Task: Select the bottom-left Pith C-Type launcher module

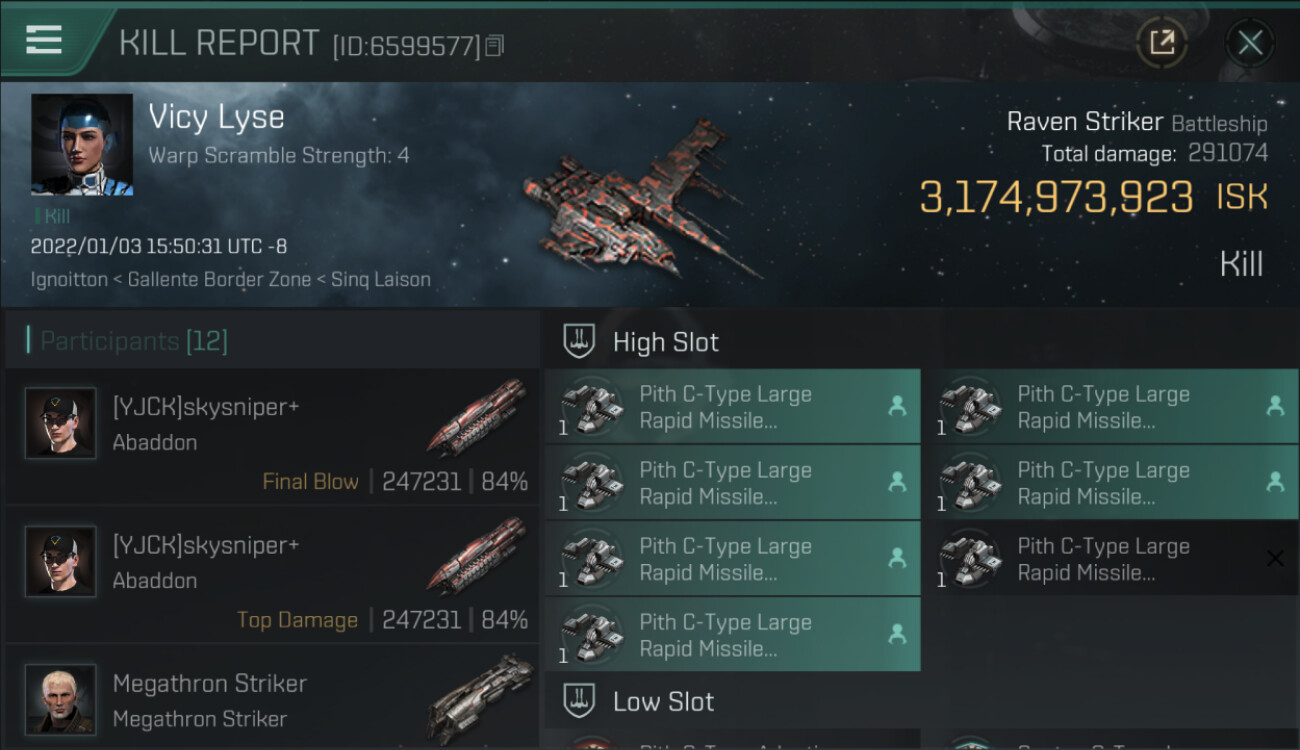Action: [731, 635]
